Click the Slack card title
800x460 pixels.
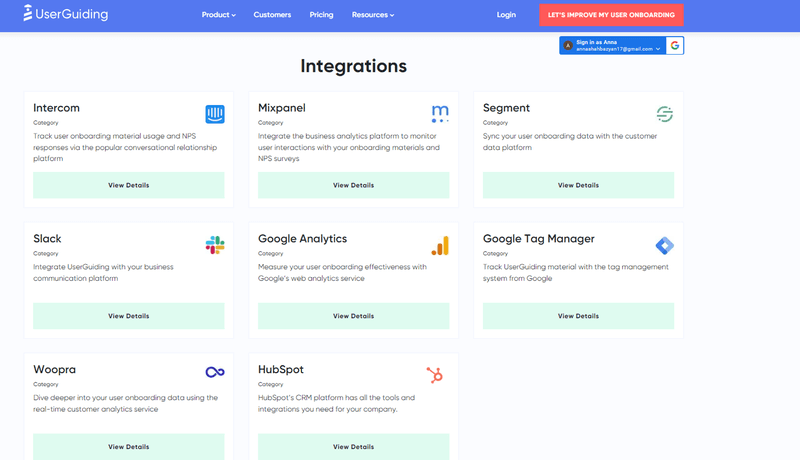[x=47, y=239]
